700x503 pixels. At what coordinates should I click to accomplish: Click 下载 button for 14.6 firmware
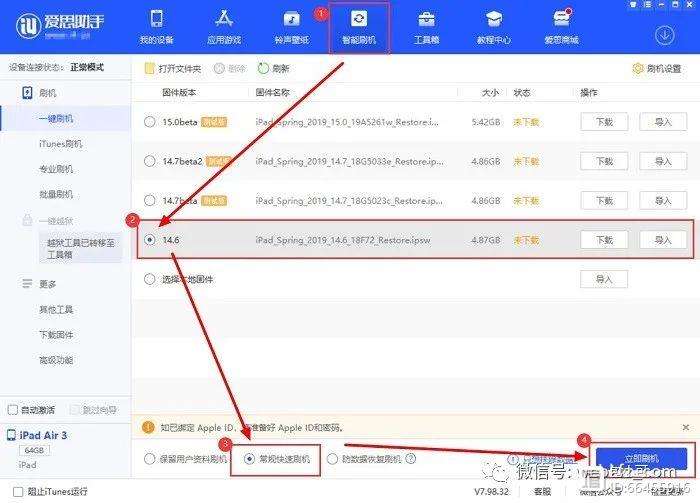pos(604,240)
